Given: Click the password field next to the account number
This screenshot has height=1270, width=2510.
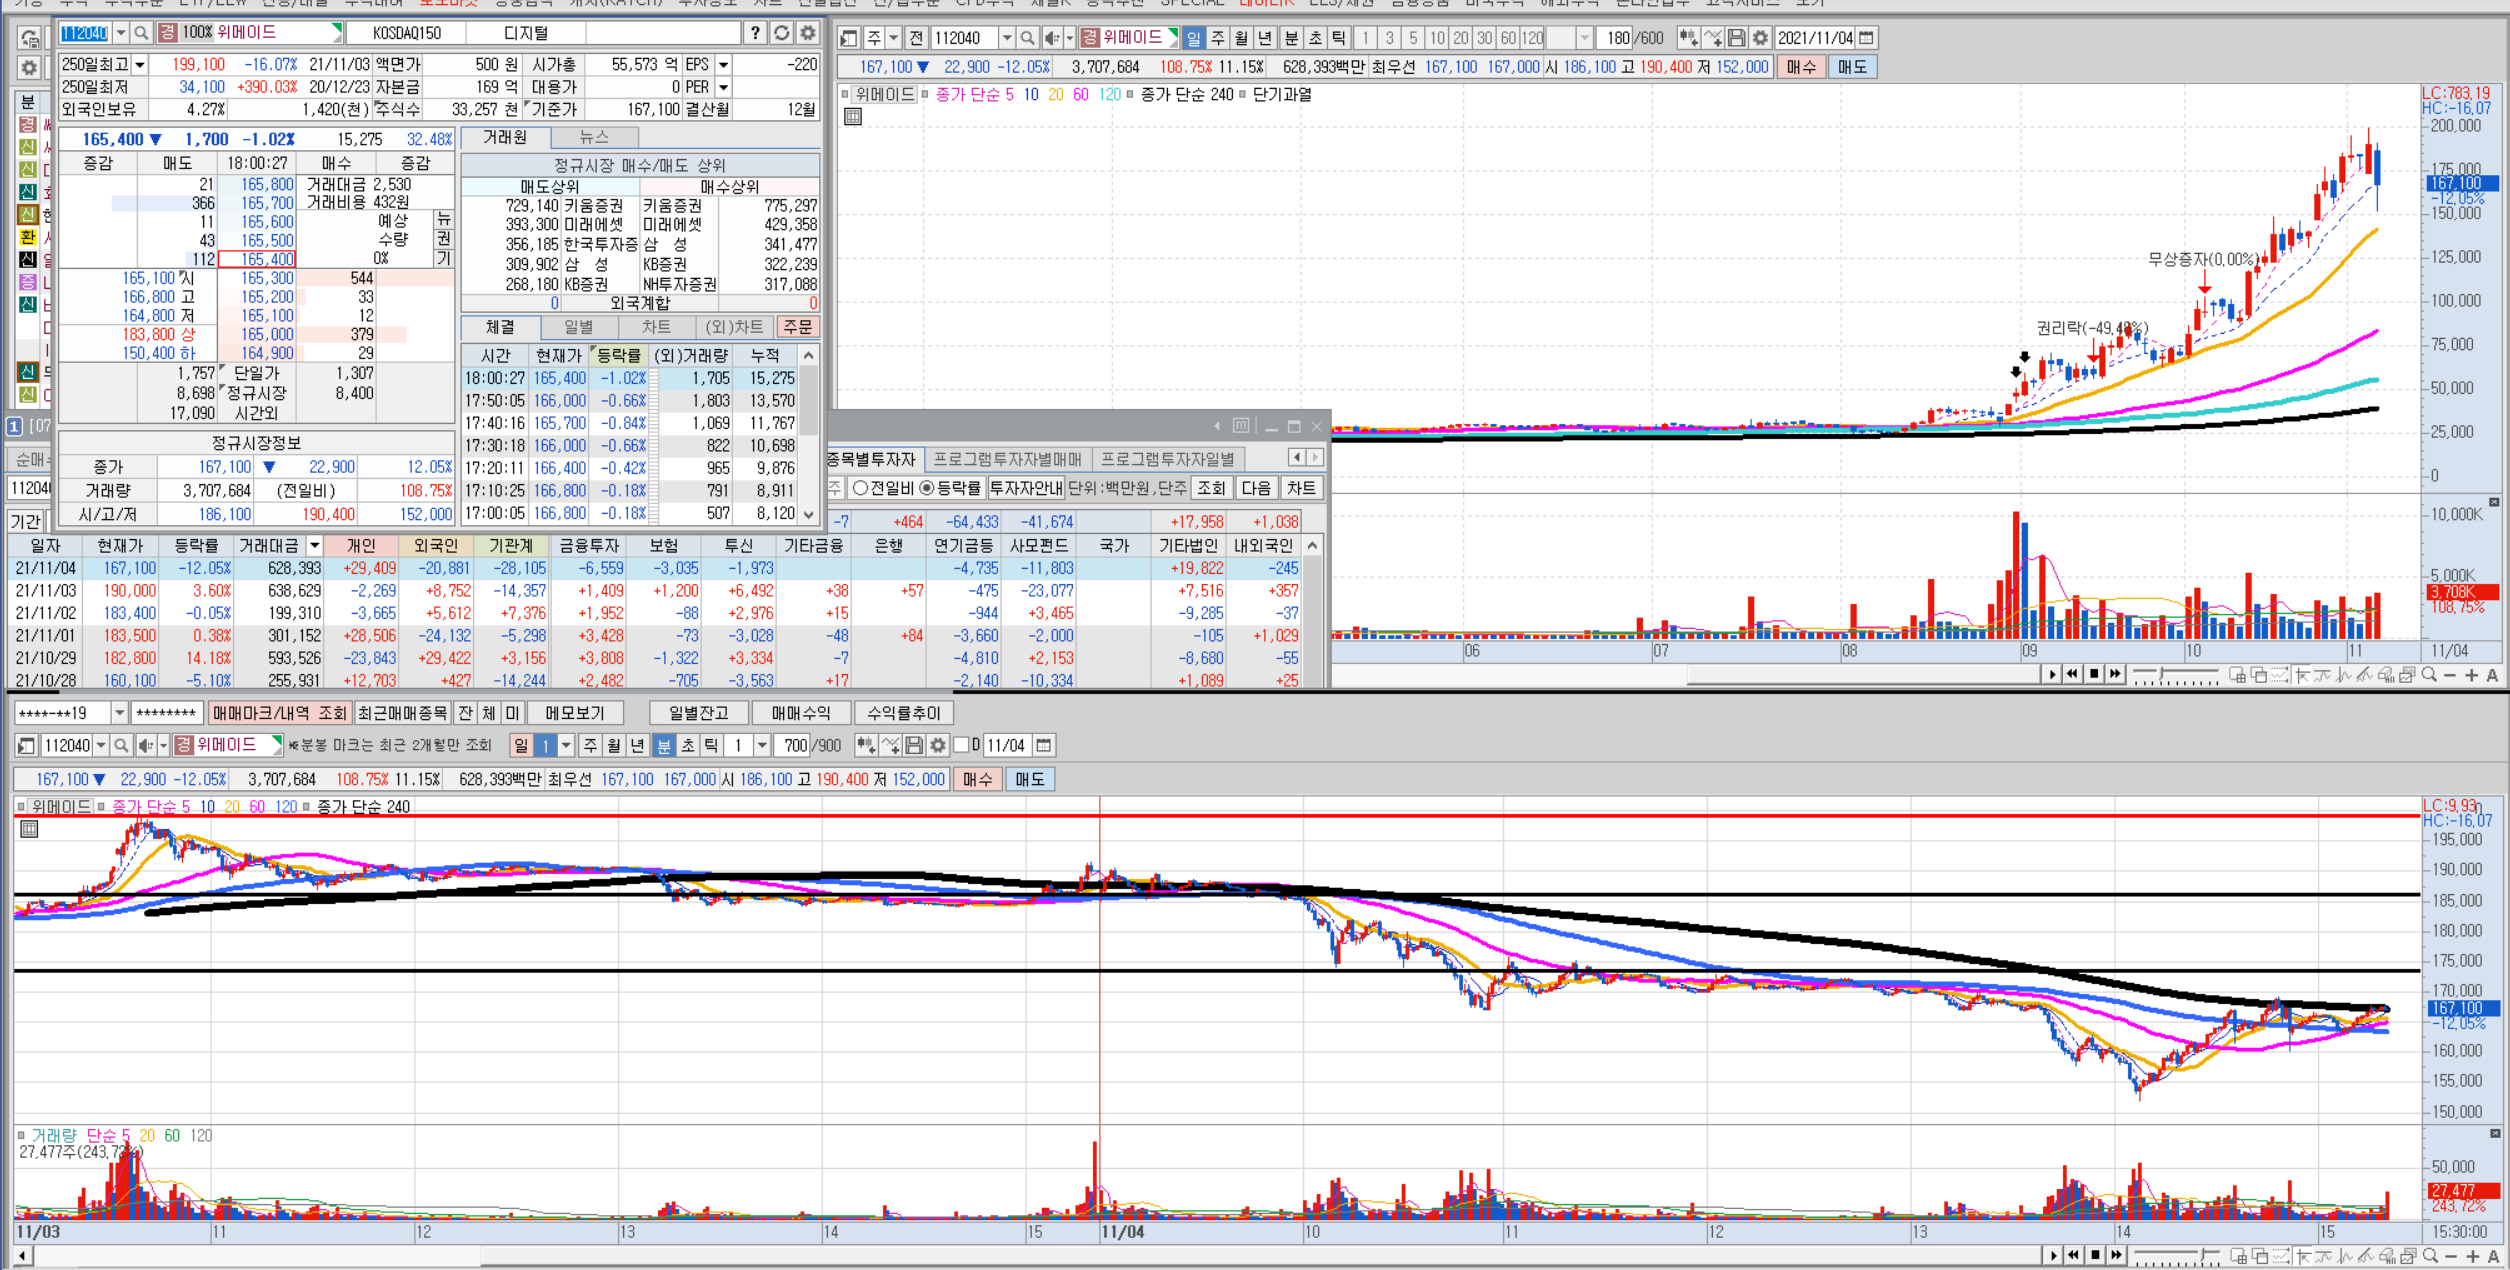Looking at the screenshot, I should point(167,713).
